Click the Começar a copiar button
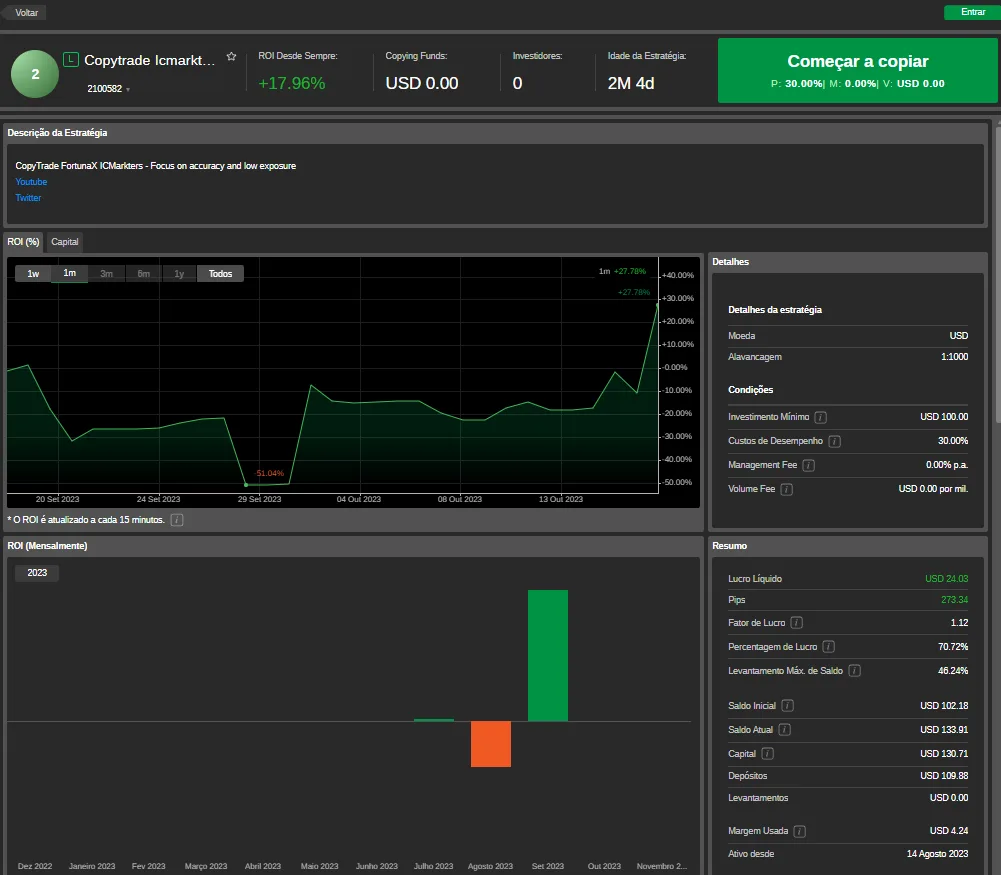 pos(857,70)
